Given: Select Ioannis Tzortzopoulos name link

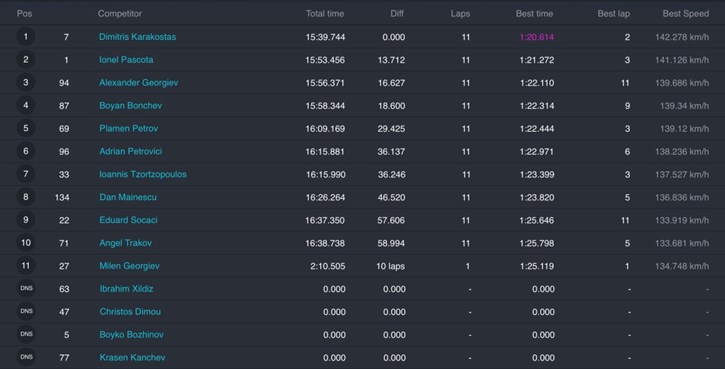Looking at the screenshot, I should (x=143, y=174).
